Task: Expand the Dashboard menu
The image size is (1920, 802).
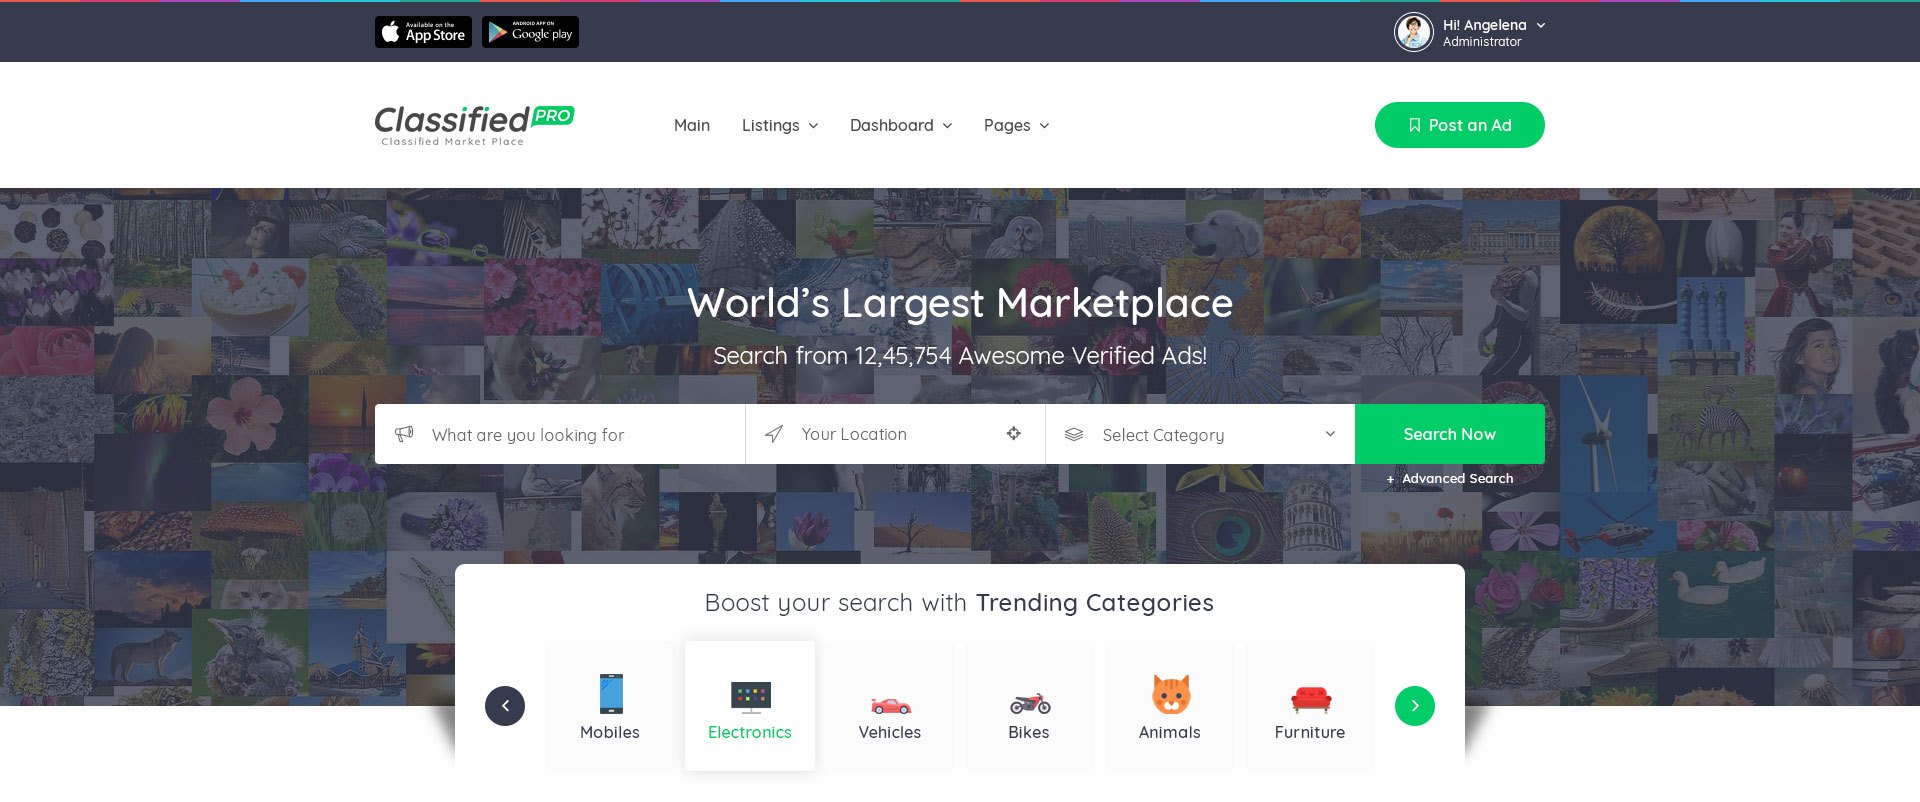Action: (x=900, y=125)
